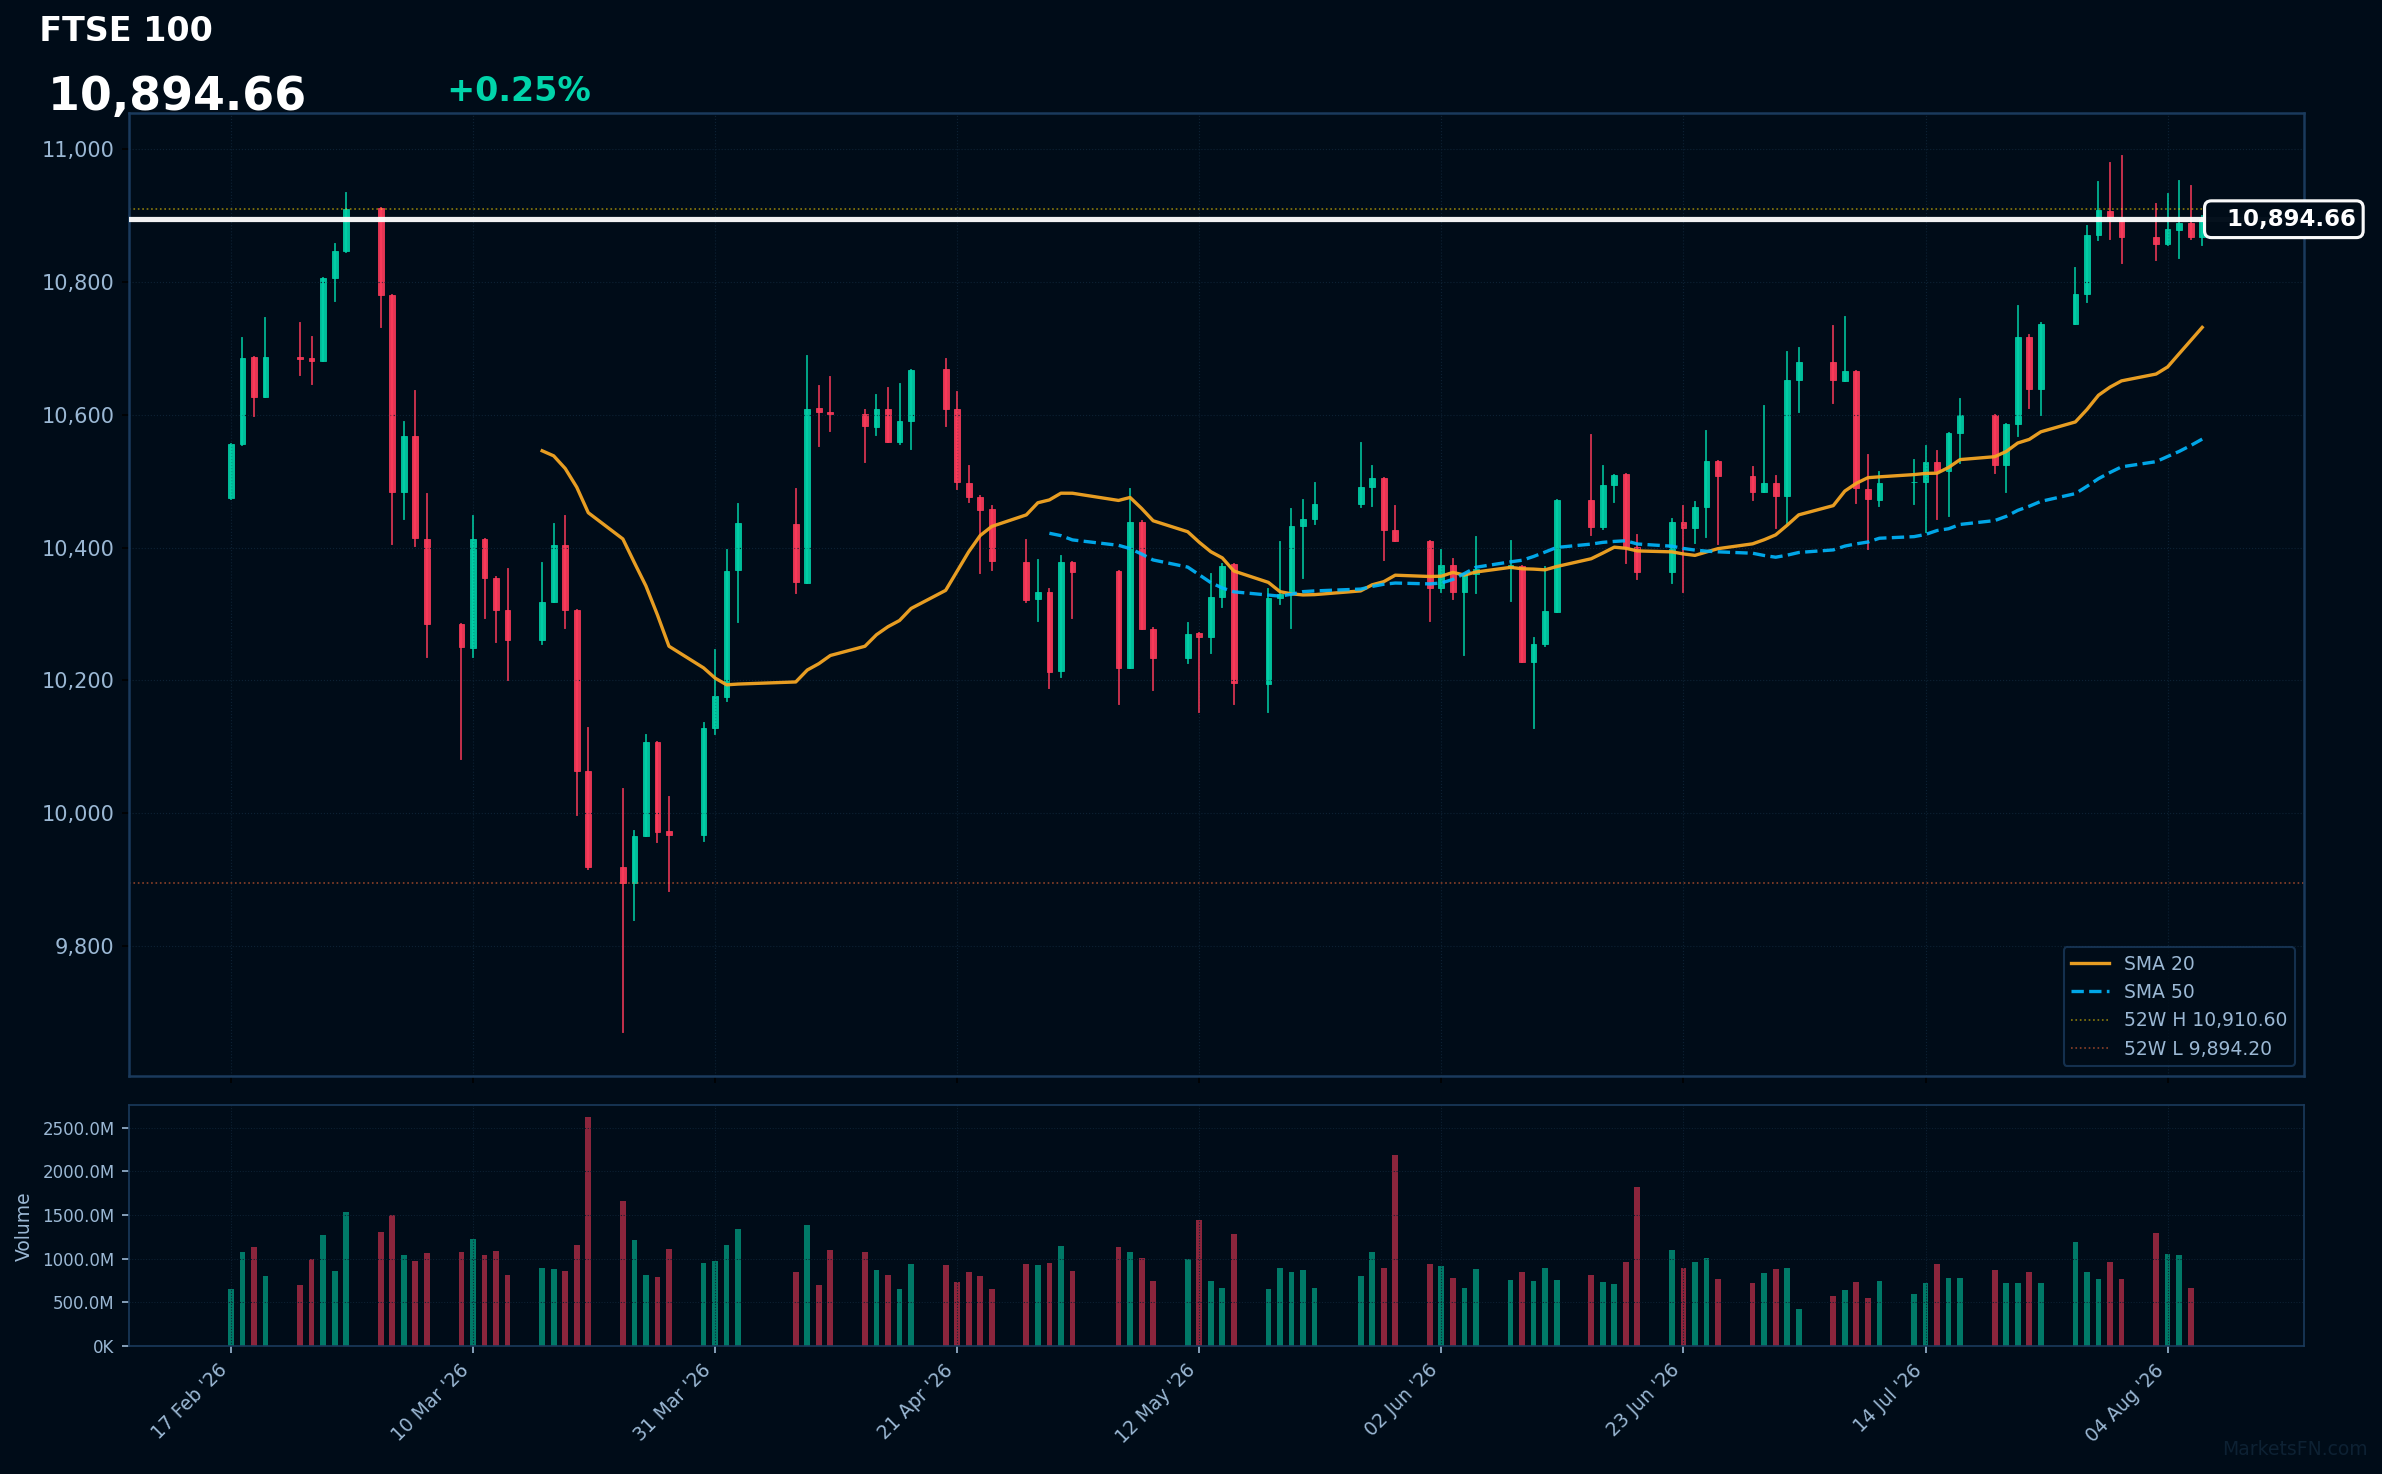Select the 10,200 price axis label

point(78,681)
